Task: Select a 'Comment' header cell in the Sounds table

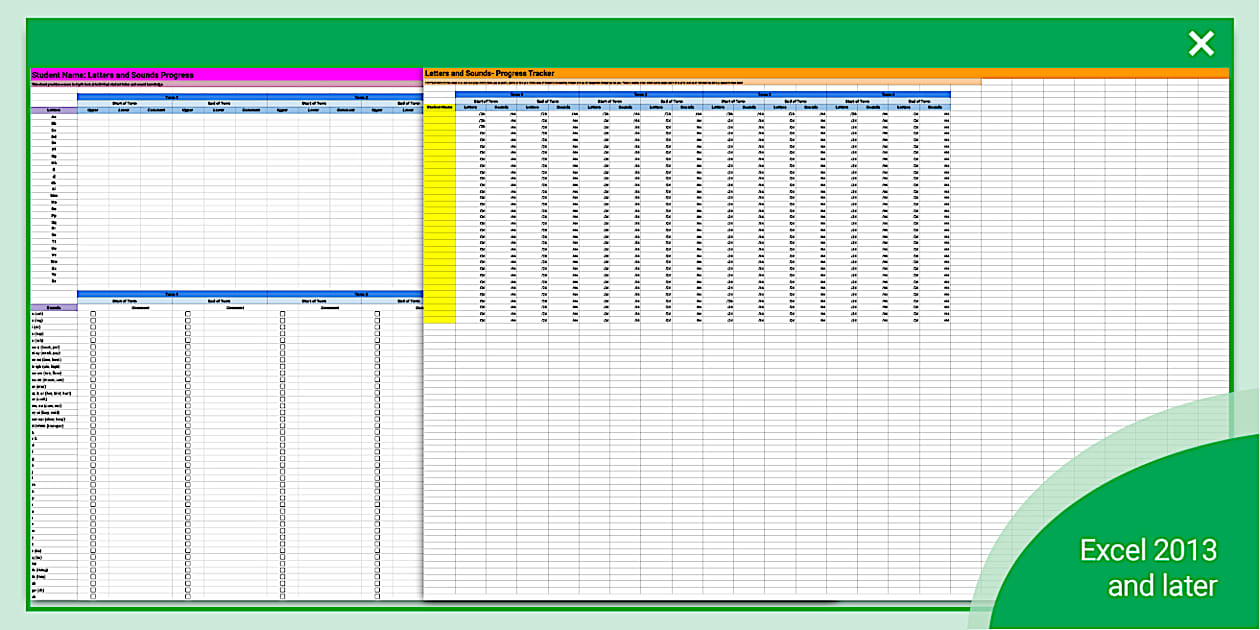Action: [x=141, y=307]
